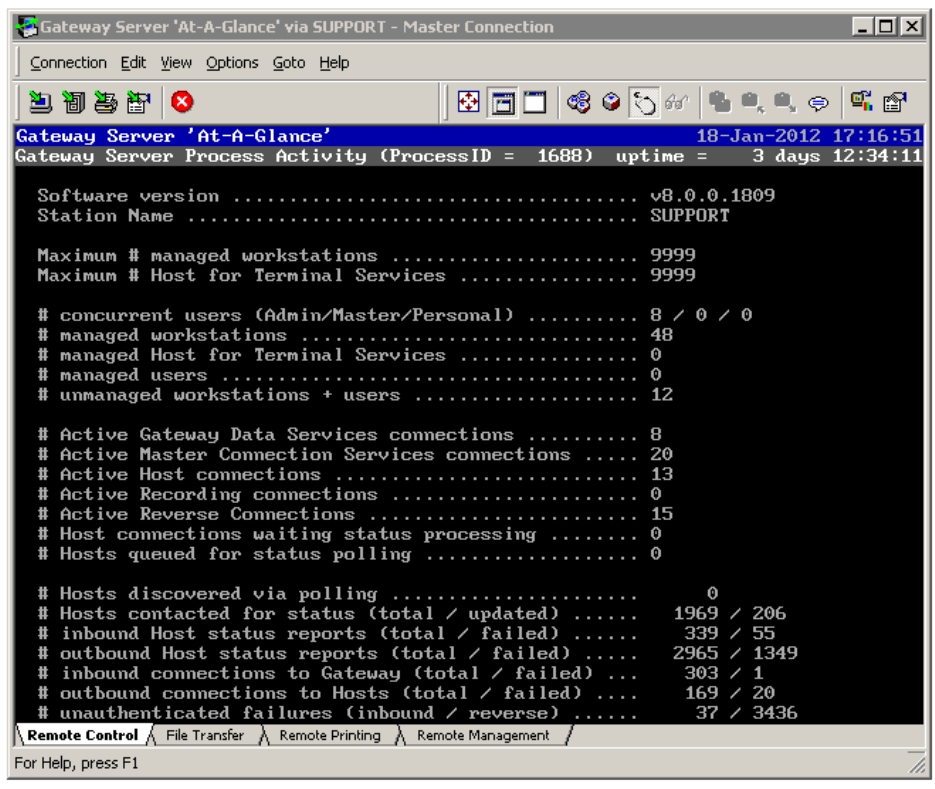This screenshot has width=935, height=789.
Task: Click the '# managed workstations' value 48
Action: 661,335
